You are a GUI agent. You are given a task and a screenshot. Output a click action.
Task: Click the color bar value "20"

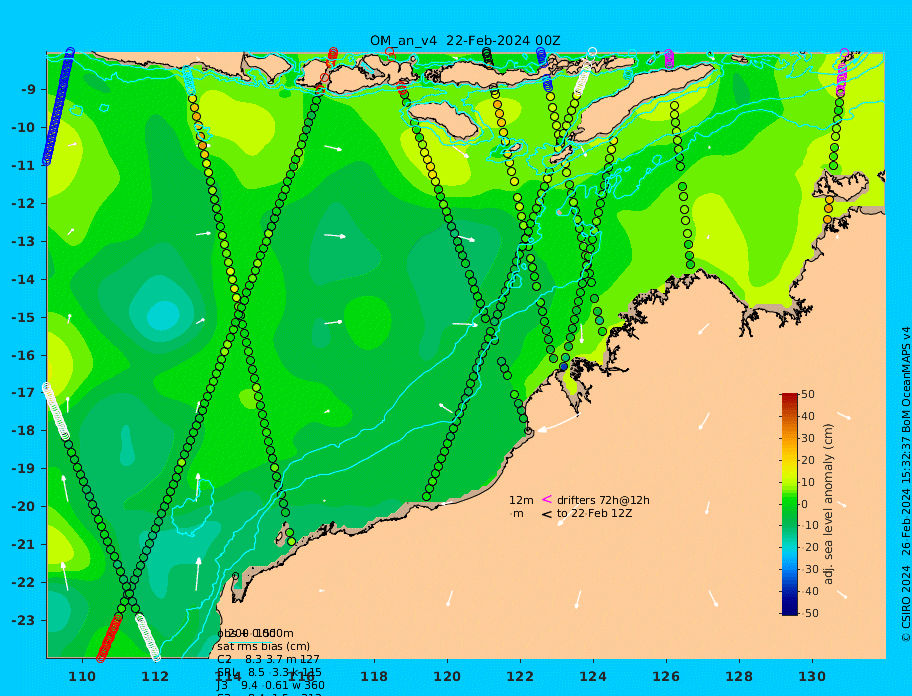click(808, 460)
